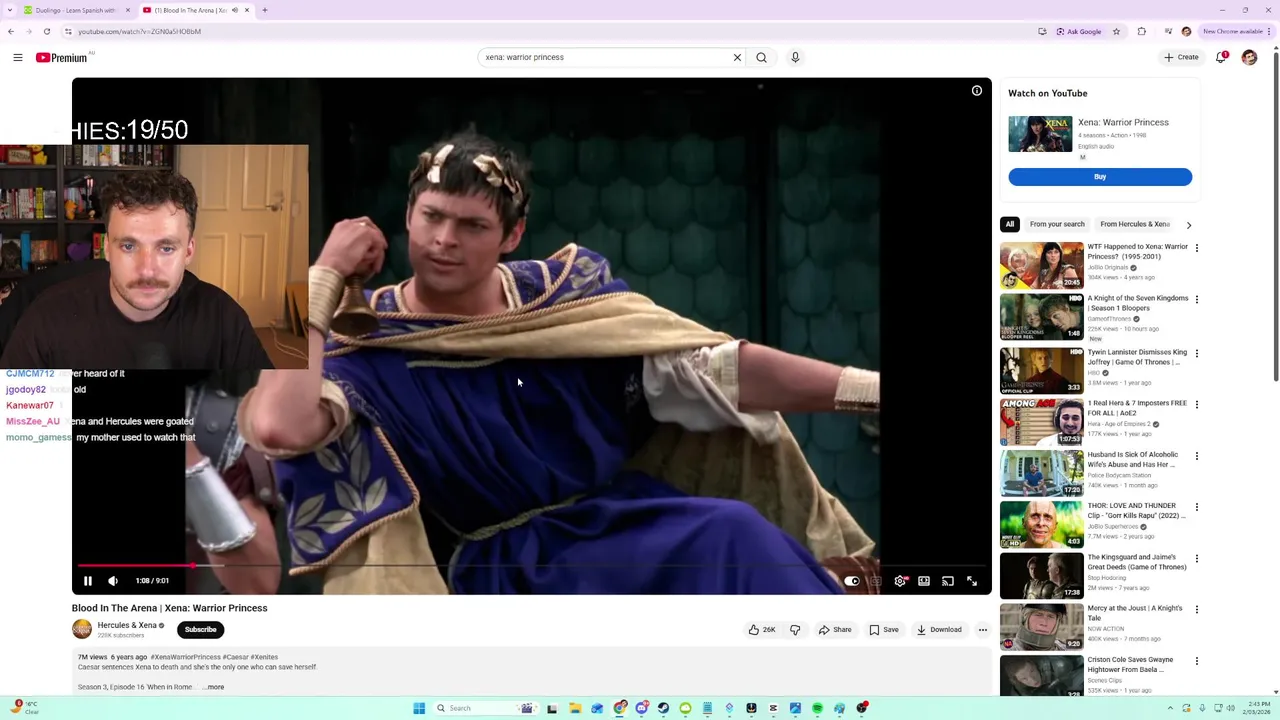Open Among Us 1 Real Hera thumbnail
Image resolution: width=1280 pixels, height=720 pixels.
pyautogui.click(x=1042, y=421)
